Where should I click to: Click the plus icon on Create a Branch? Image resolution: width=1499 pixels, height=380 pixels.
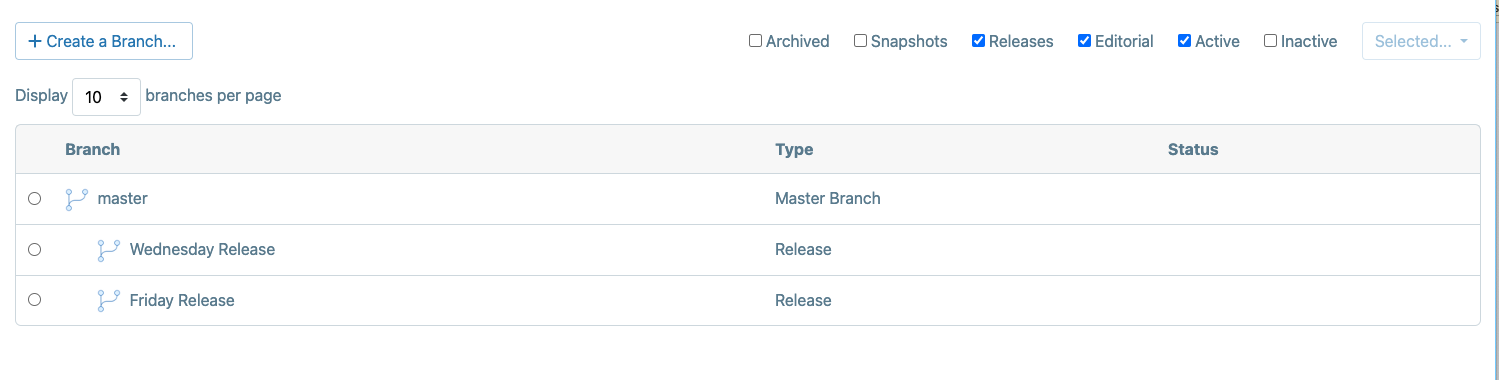[35, 42]
